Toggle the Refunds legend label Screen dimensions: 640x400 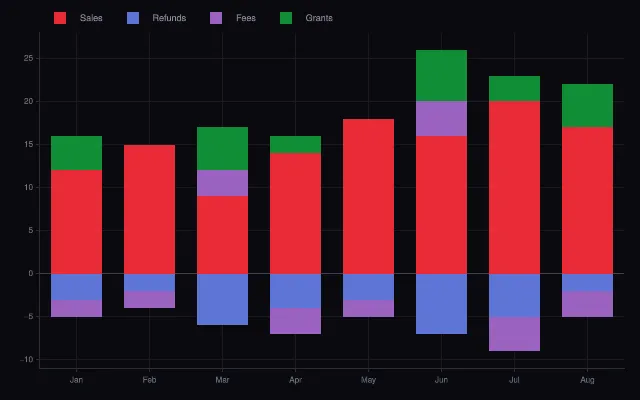click(169, 18)
